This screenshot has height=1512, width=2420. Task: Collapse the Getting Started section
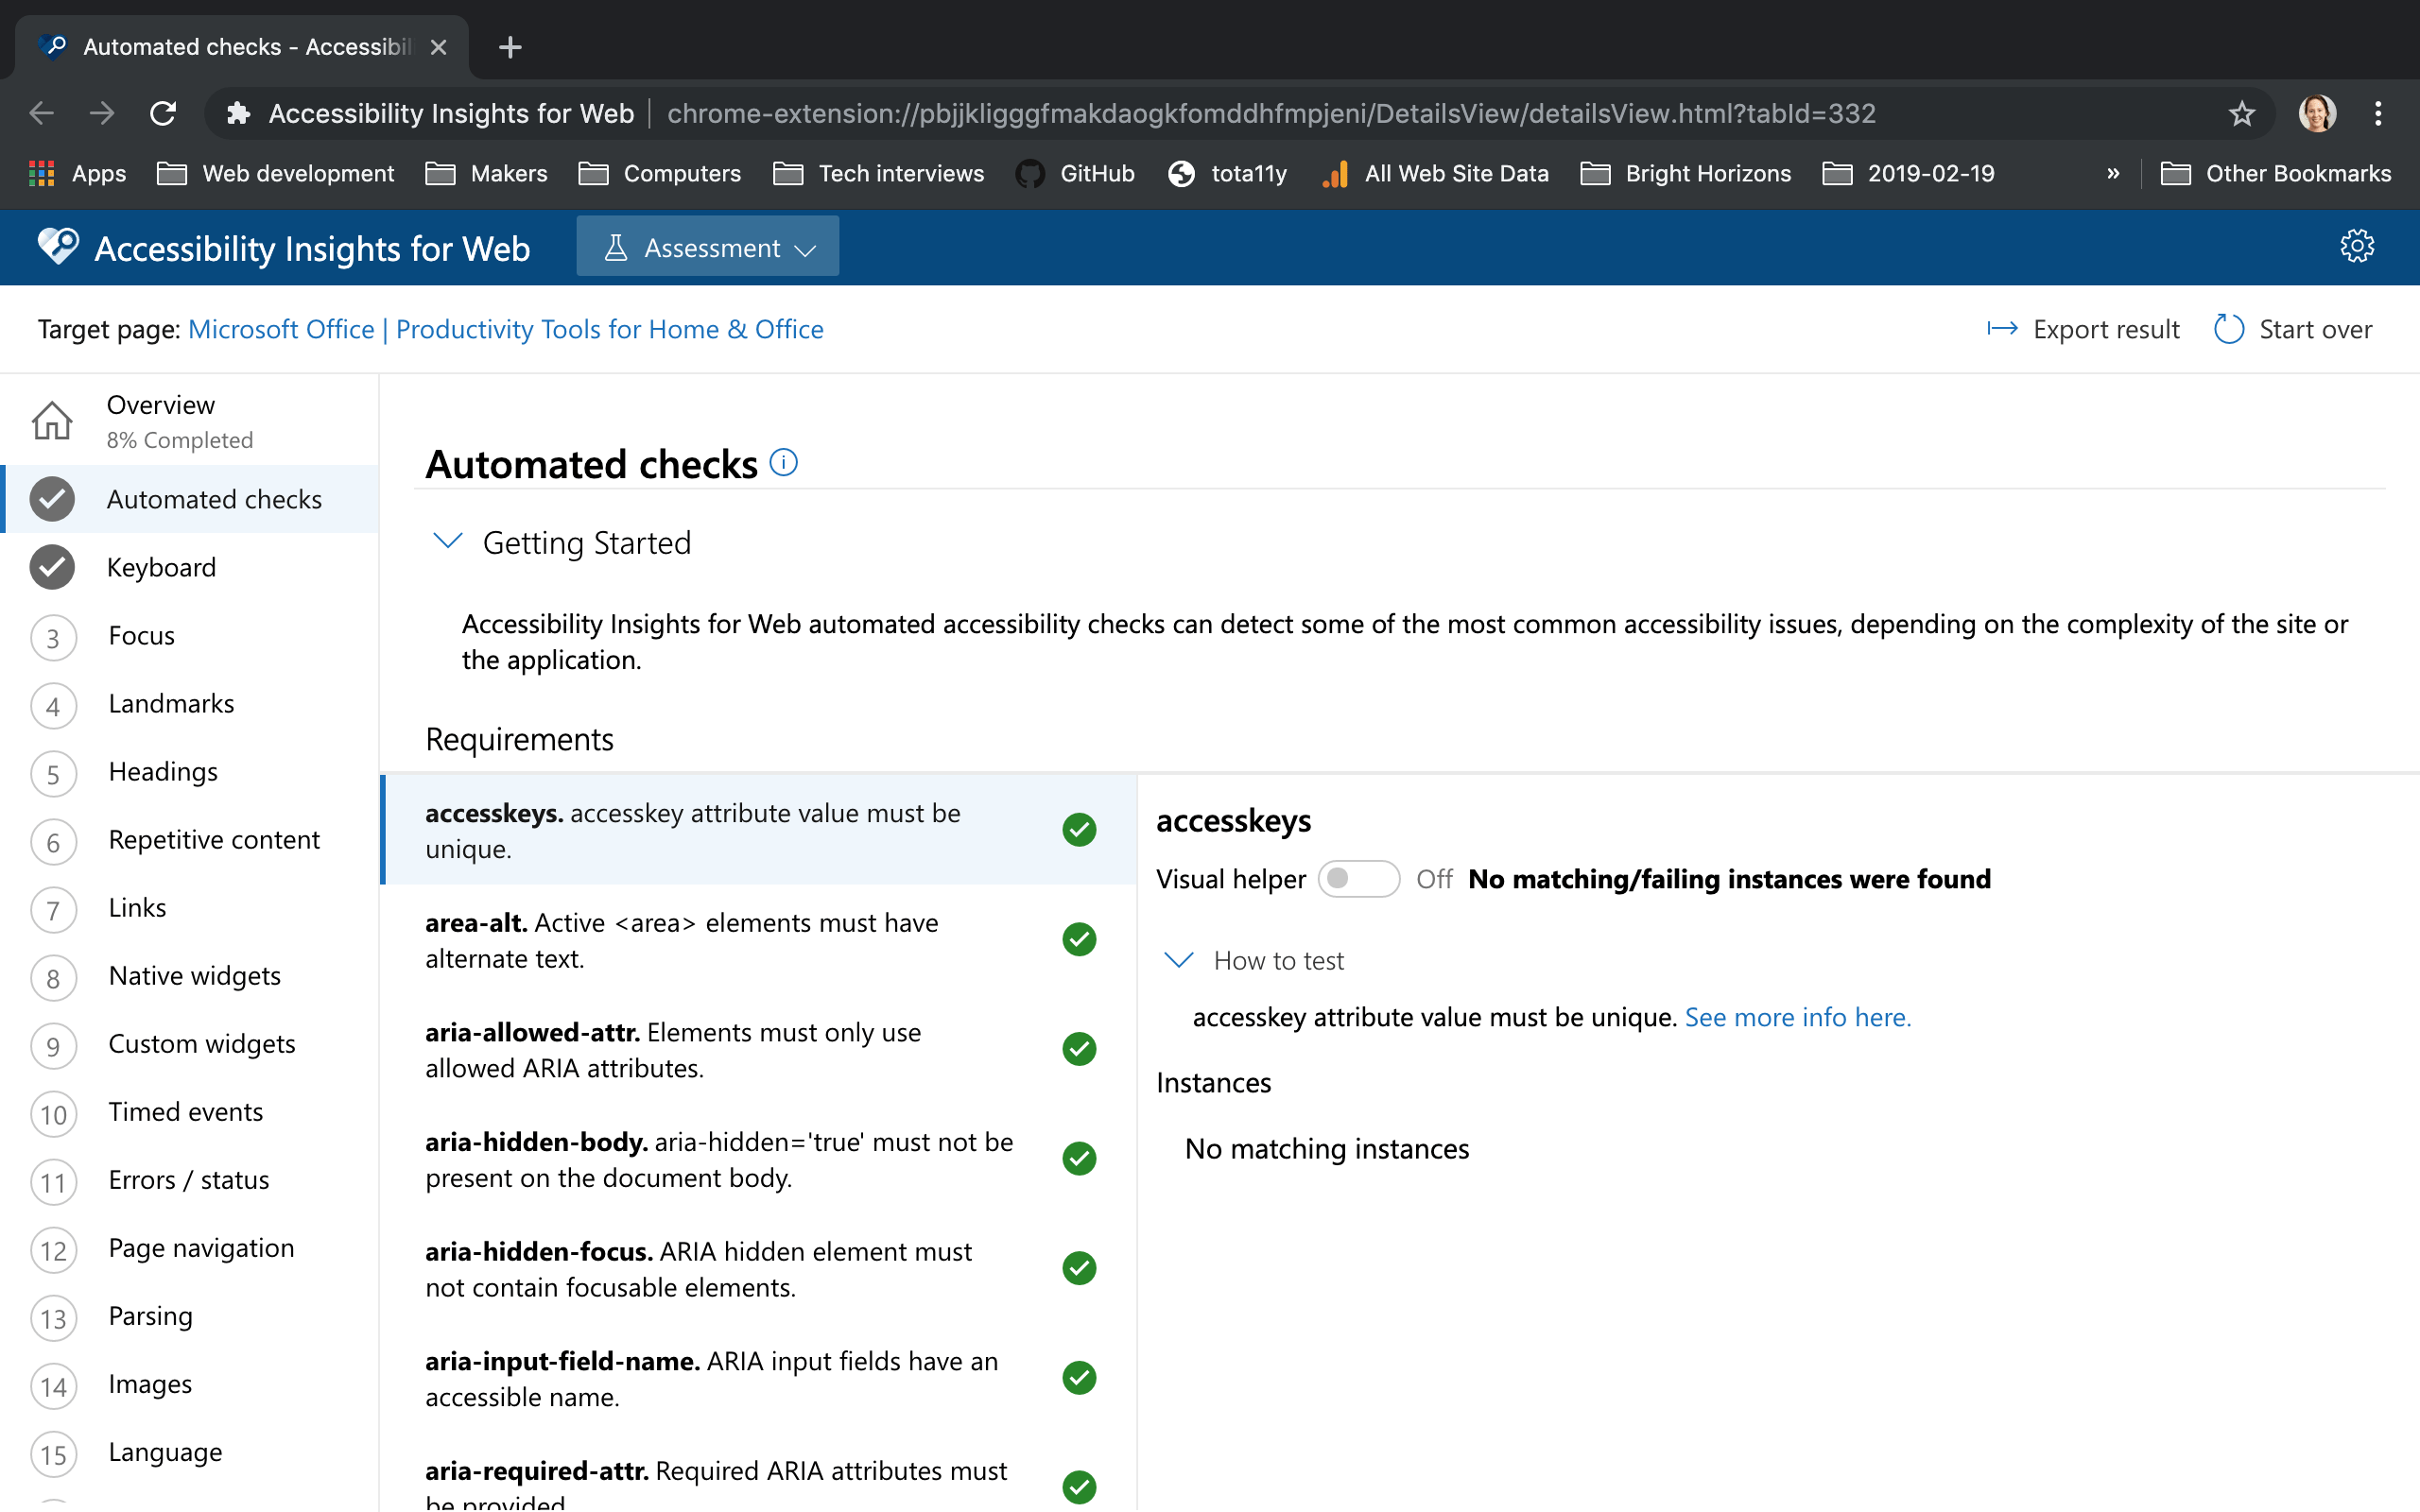448,541
